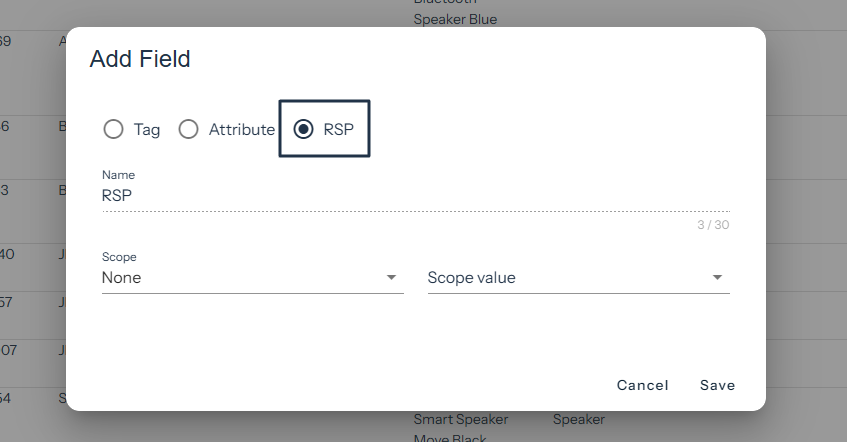The width and height of the screenshot is (847, 442).
Task: Click the small Scope field label
Action: pyautogui.click(x=119, y=257)
